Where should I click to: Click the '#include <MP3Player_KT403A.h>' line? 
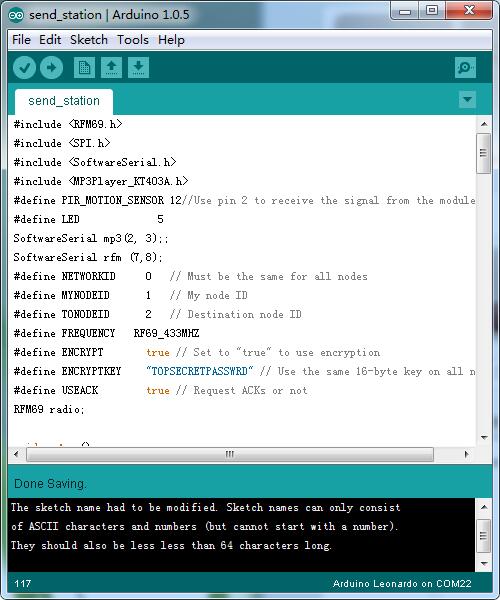101,181
